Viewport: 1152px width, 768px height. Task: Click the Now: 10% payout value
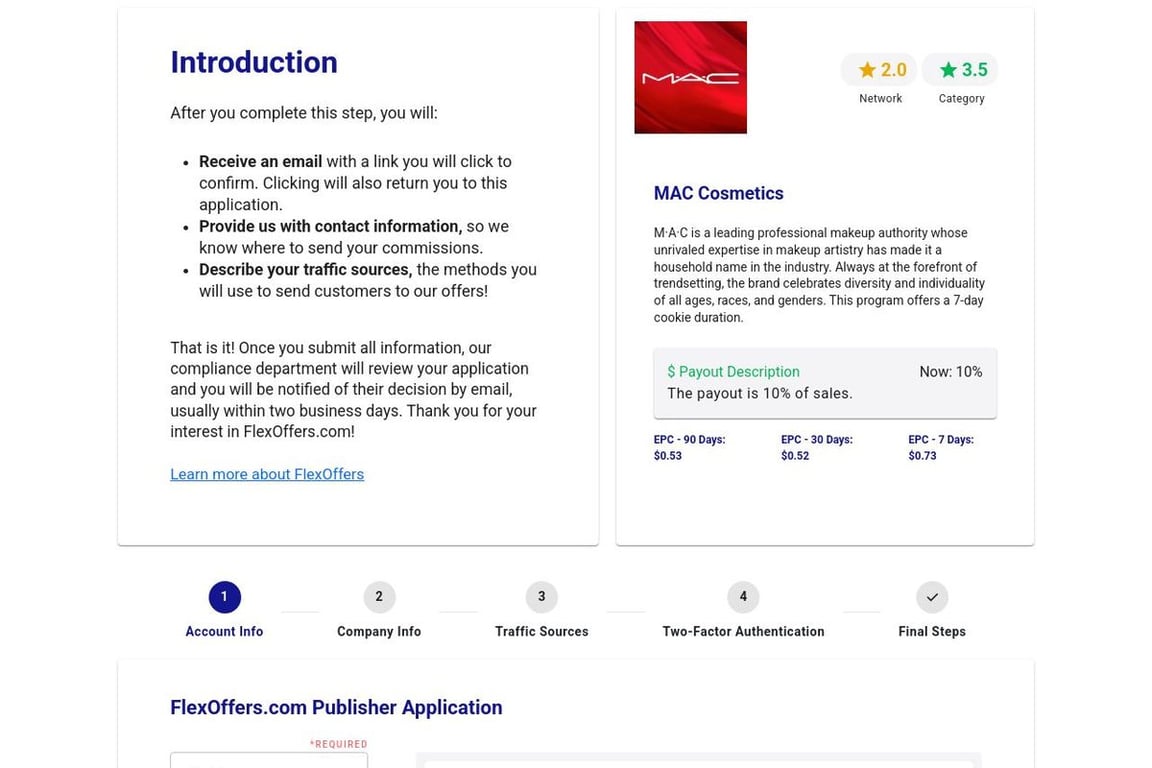951,372
